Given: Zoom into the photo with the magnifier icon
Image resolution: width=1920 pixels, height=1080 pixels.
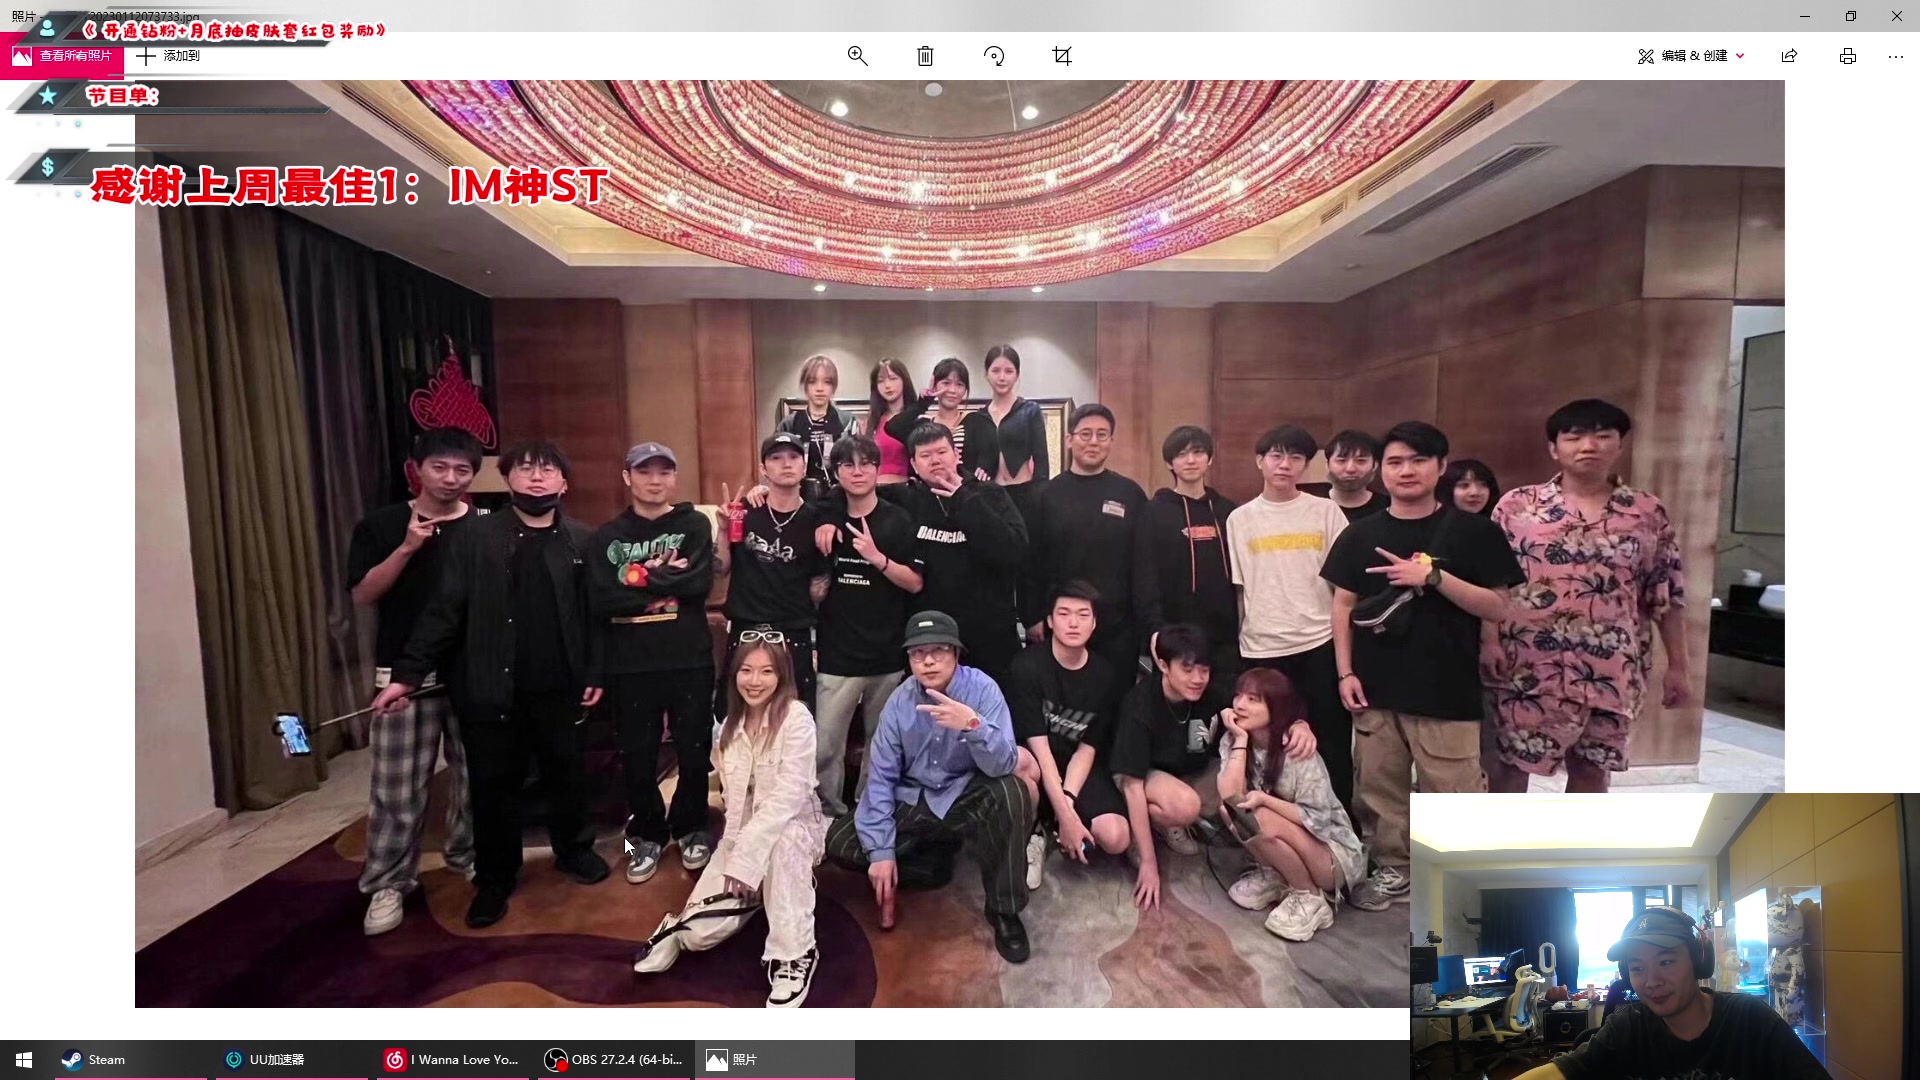Looking at the screenshot, I should pyautogui.click(x=858, y=56).
